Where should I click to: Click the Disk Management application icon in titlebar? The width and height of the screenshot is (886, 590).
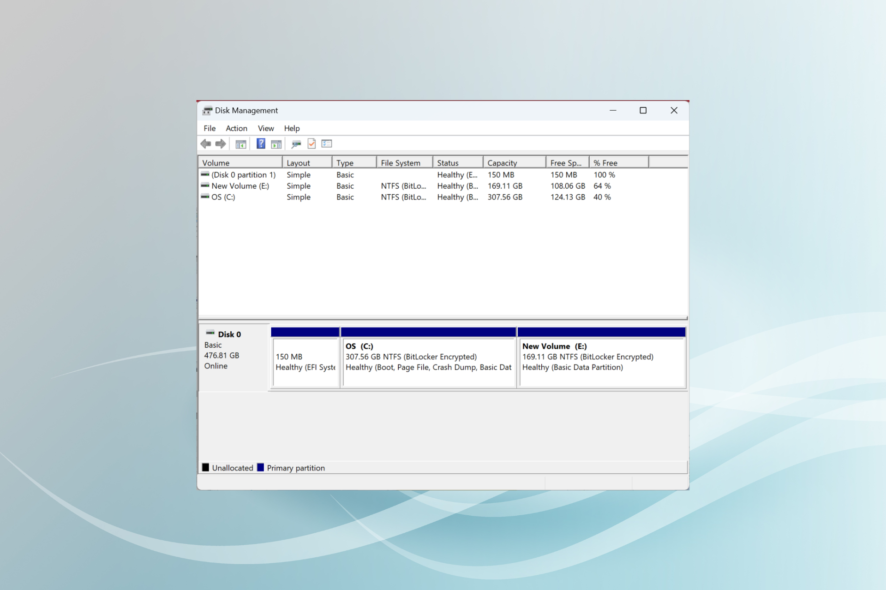pyautogui.click(x=208, y=110)
